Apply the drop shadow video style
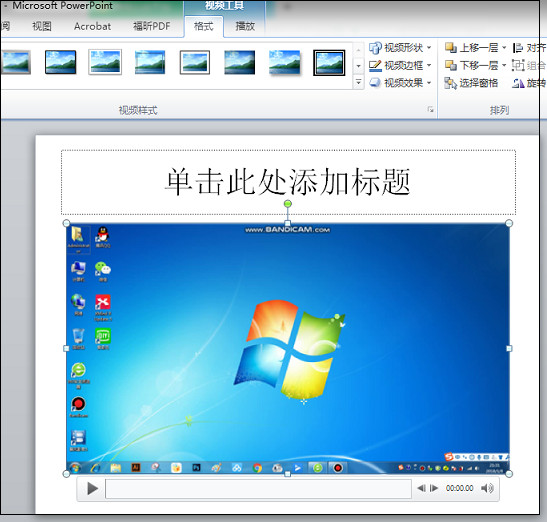This screenshot has width=547, height=522. coord(285,62)
